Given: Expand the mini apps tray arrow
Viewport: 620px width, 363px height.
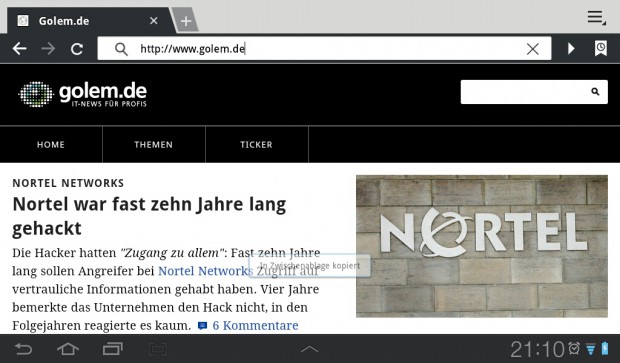Looking at the screenshot, I should 310,349.
